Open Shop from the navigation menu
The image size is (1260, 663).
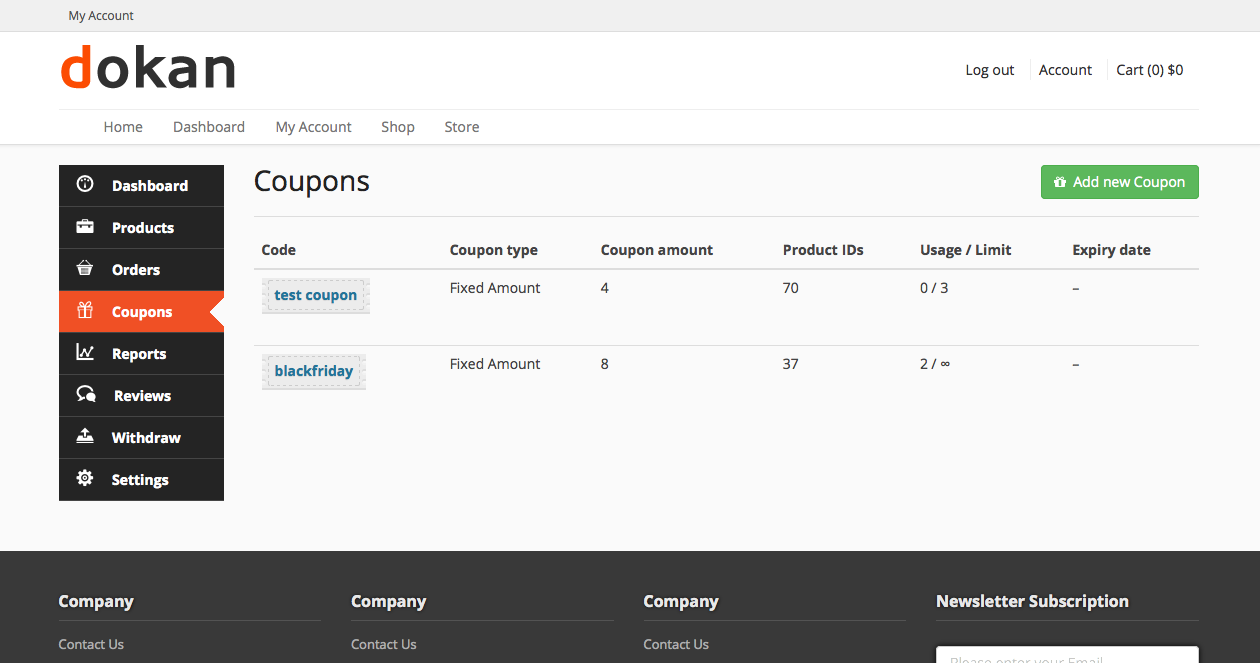click(398, 127)
